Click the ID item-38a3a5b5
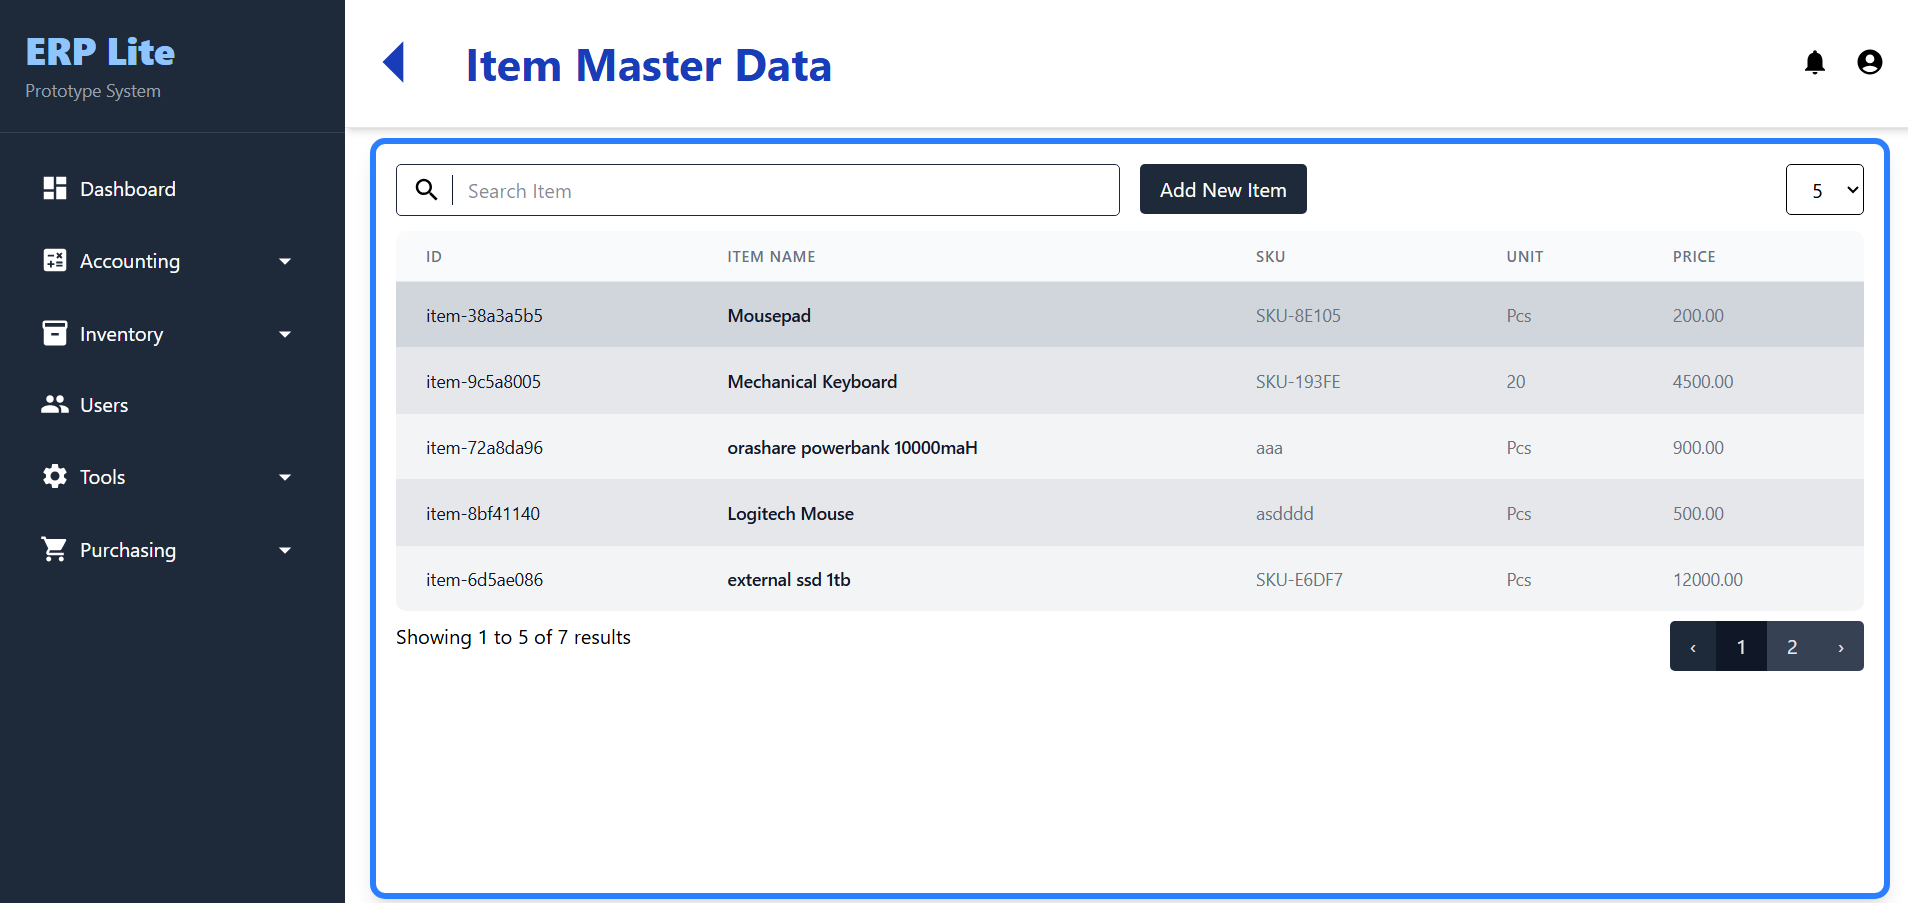Image resolution: width=1908 pixels, height=903 pixels. tap(484, 316)
